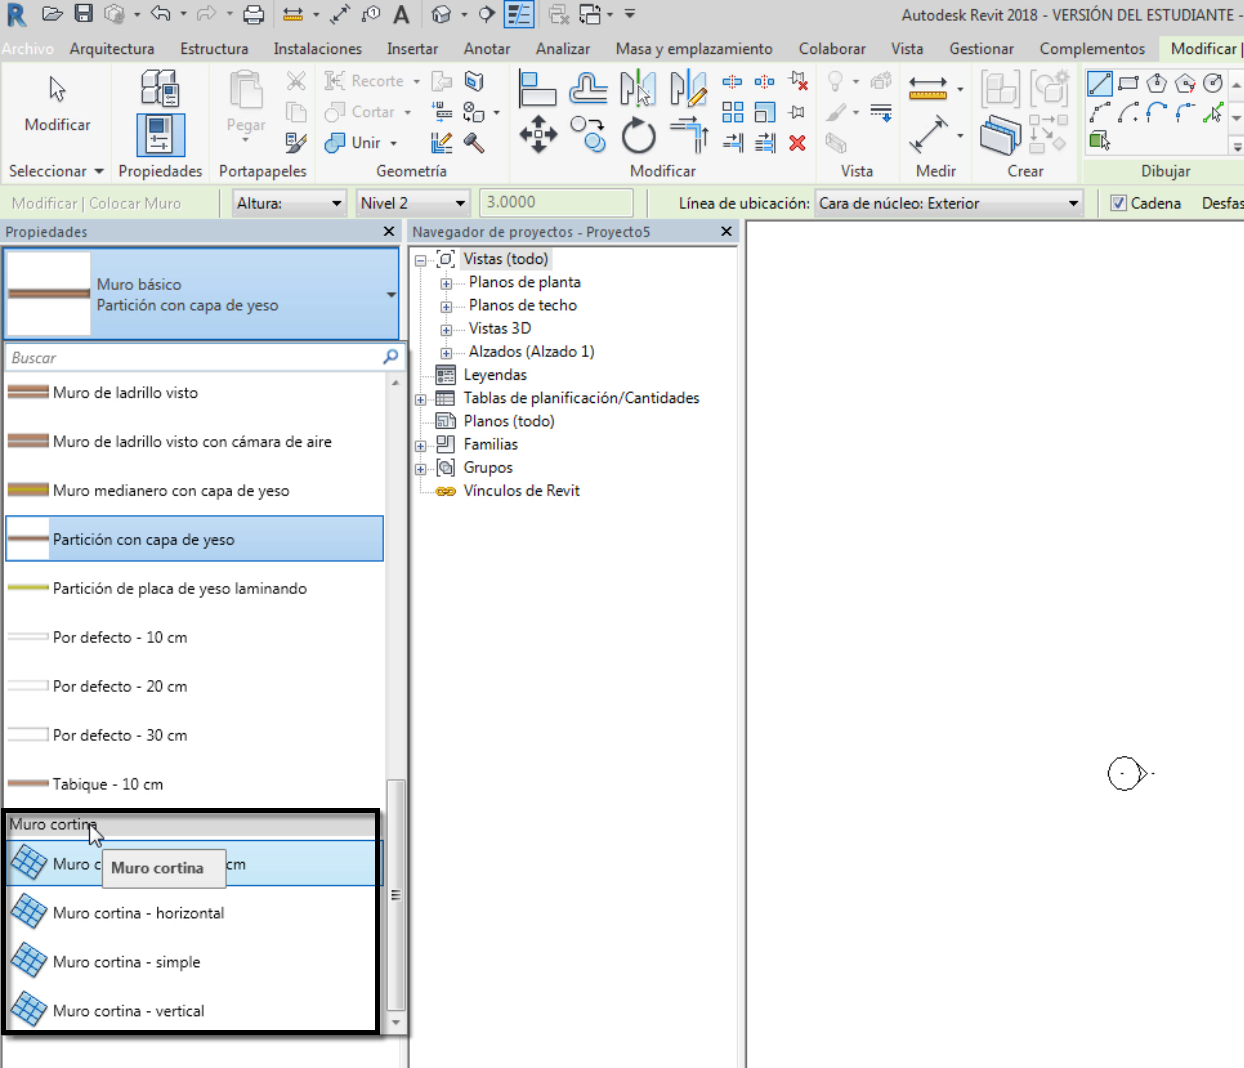The width and height of the screenshot is (1244, 1068).
Task: Activate the Rotate tool
Action: click(x=638, y=134)
